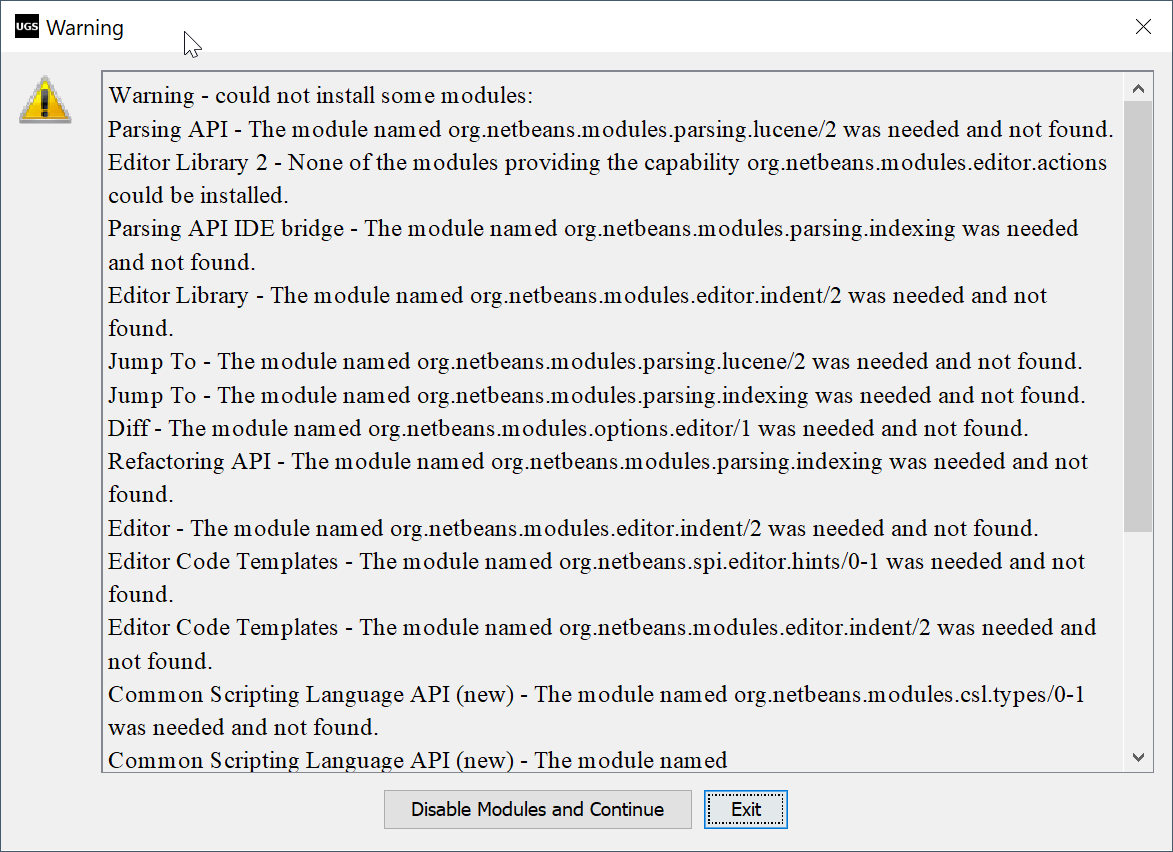Click the scrollbar up arrow
This screenshot has height=852, width=1173.
pos(1138,88)
